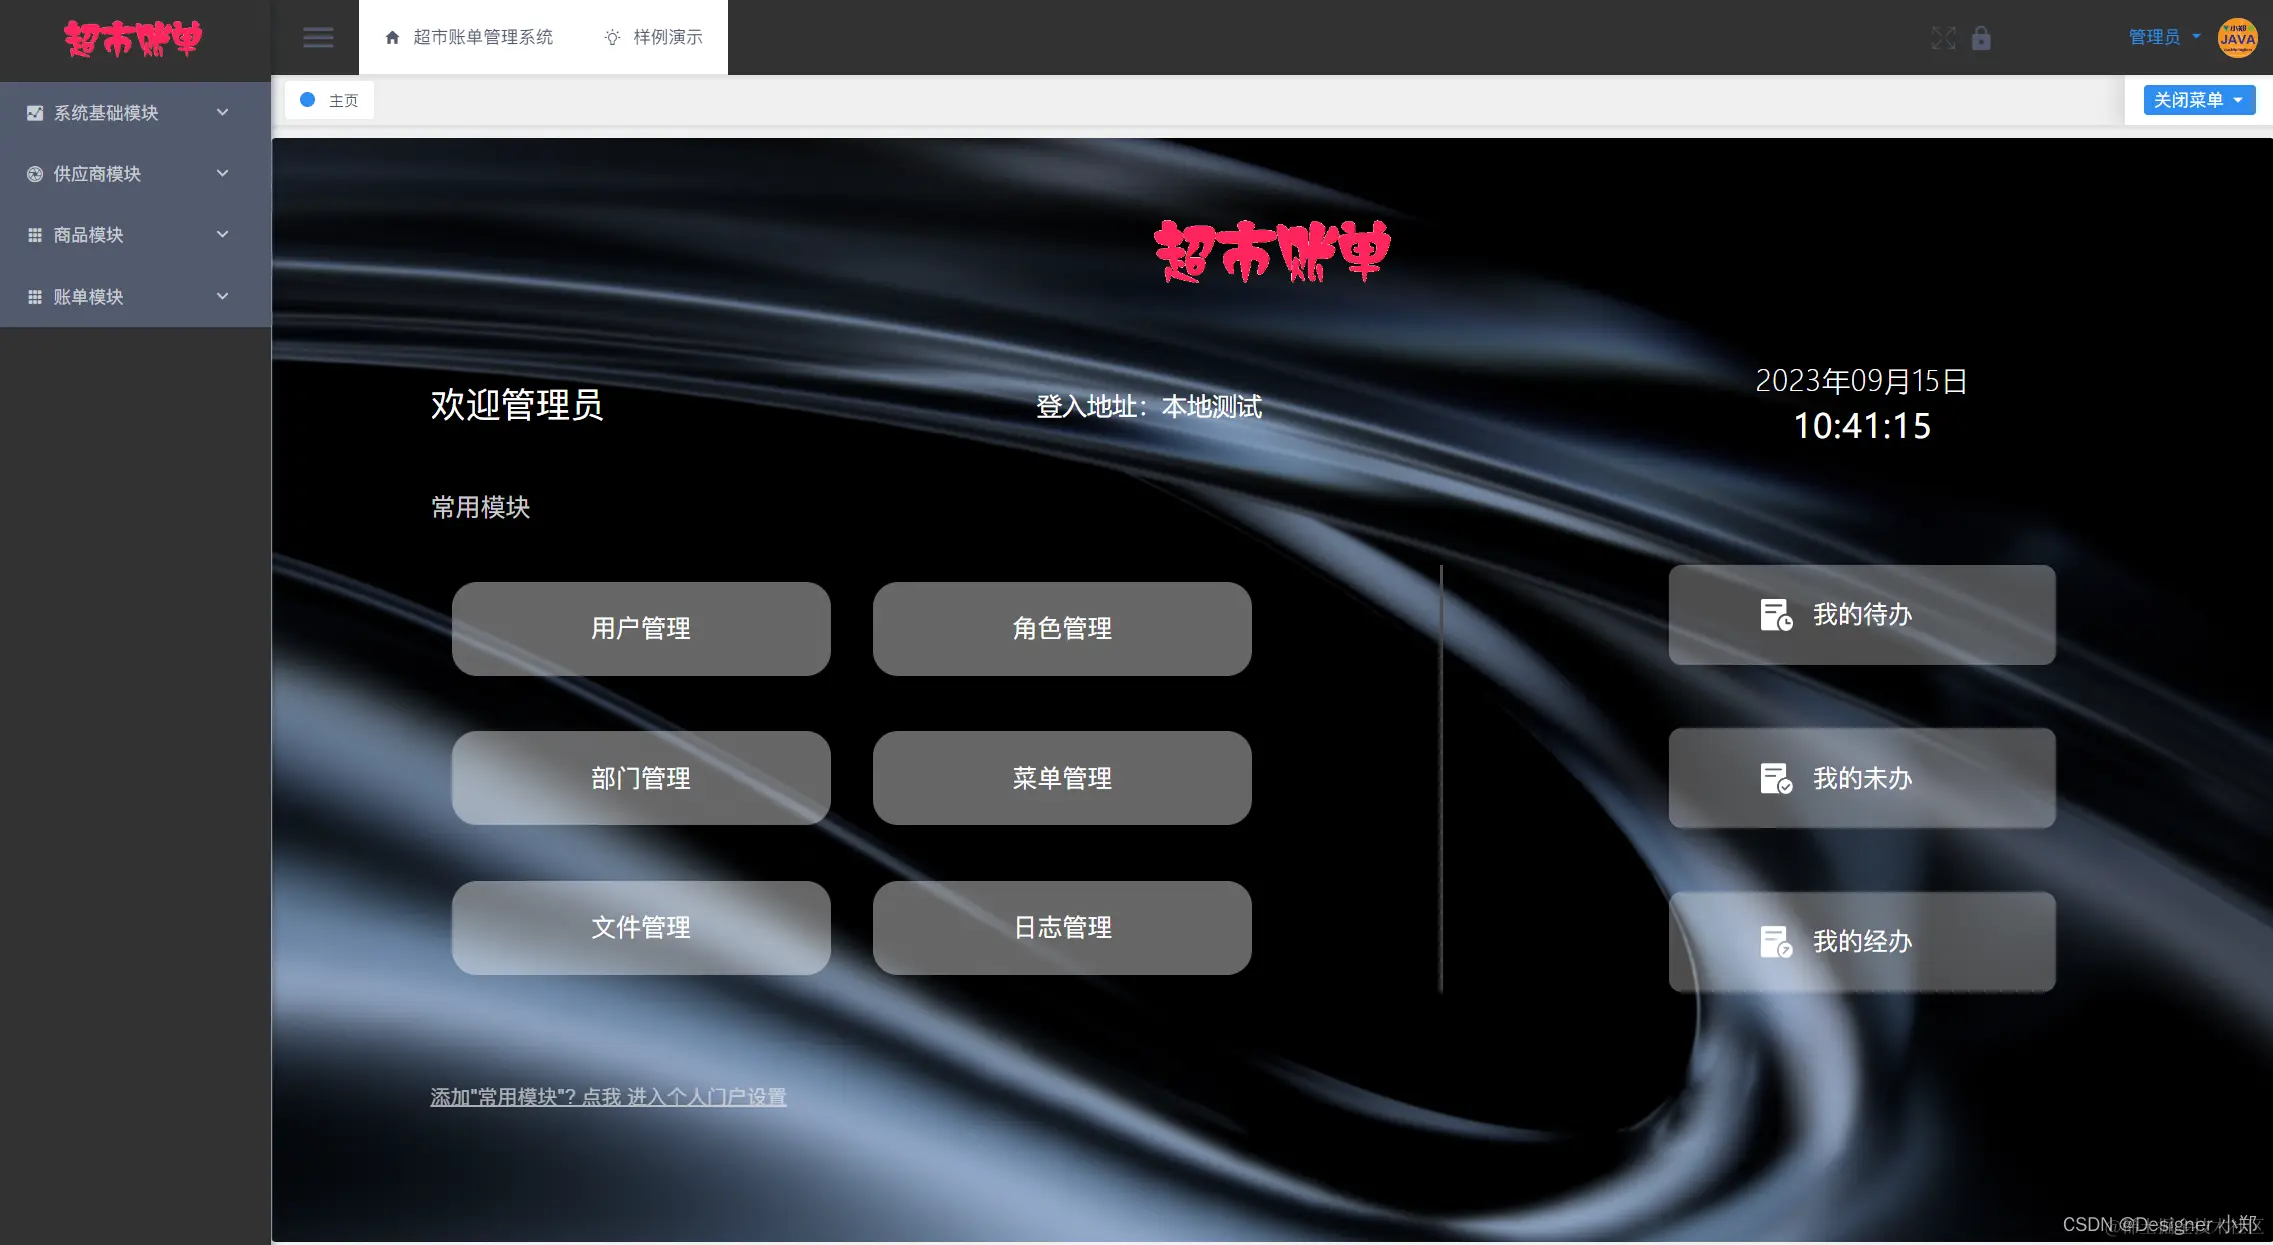Click the green dot on 主页 tab

click(x=307, y=100)
